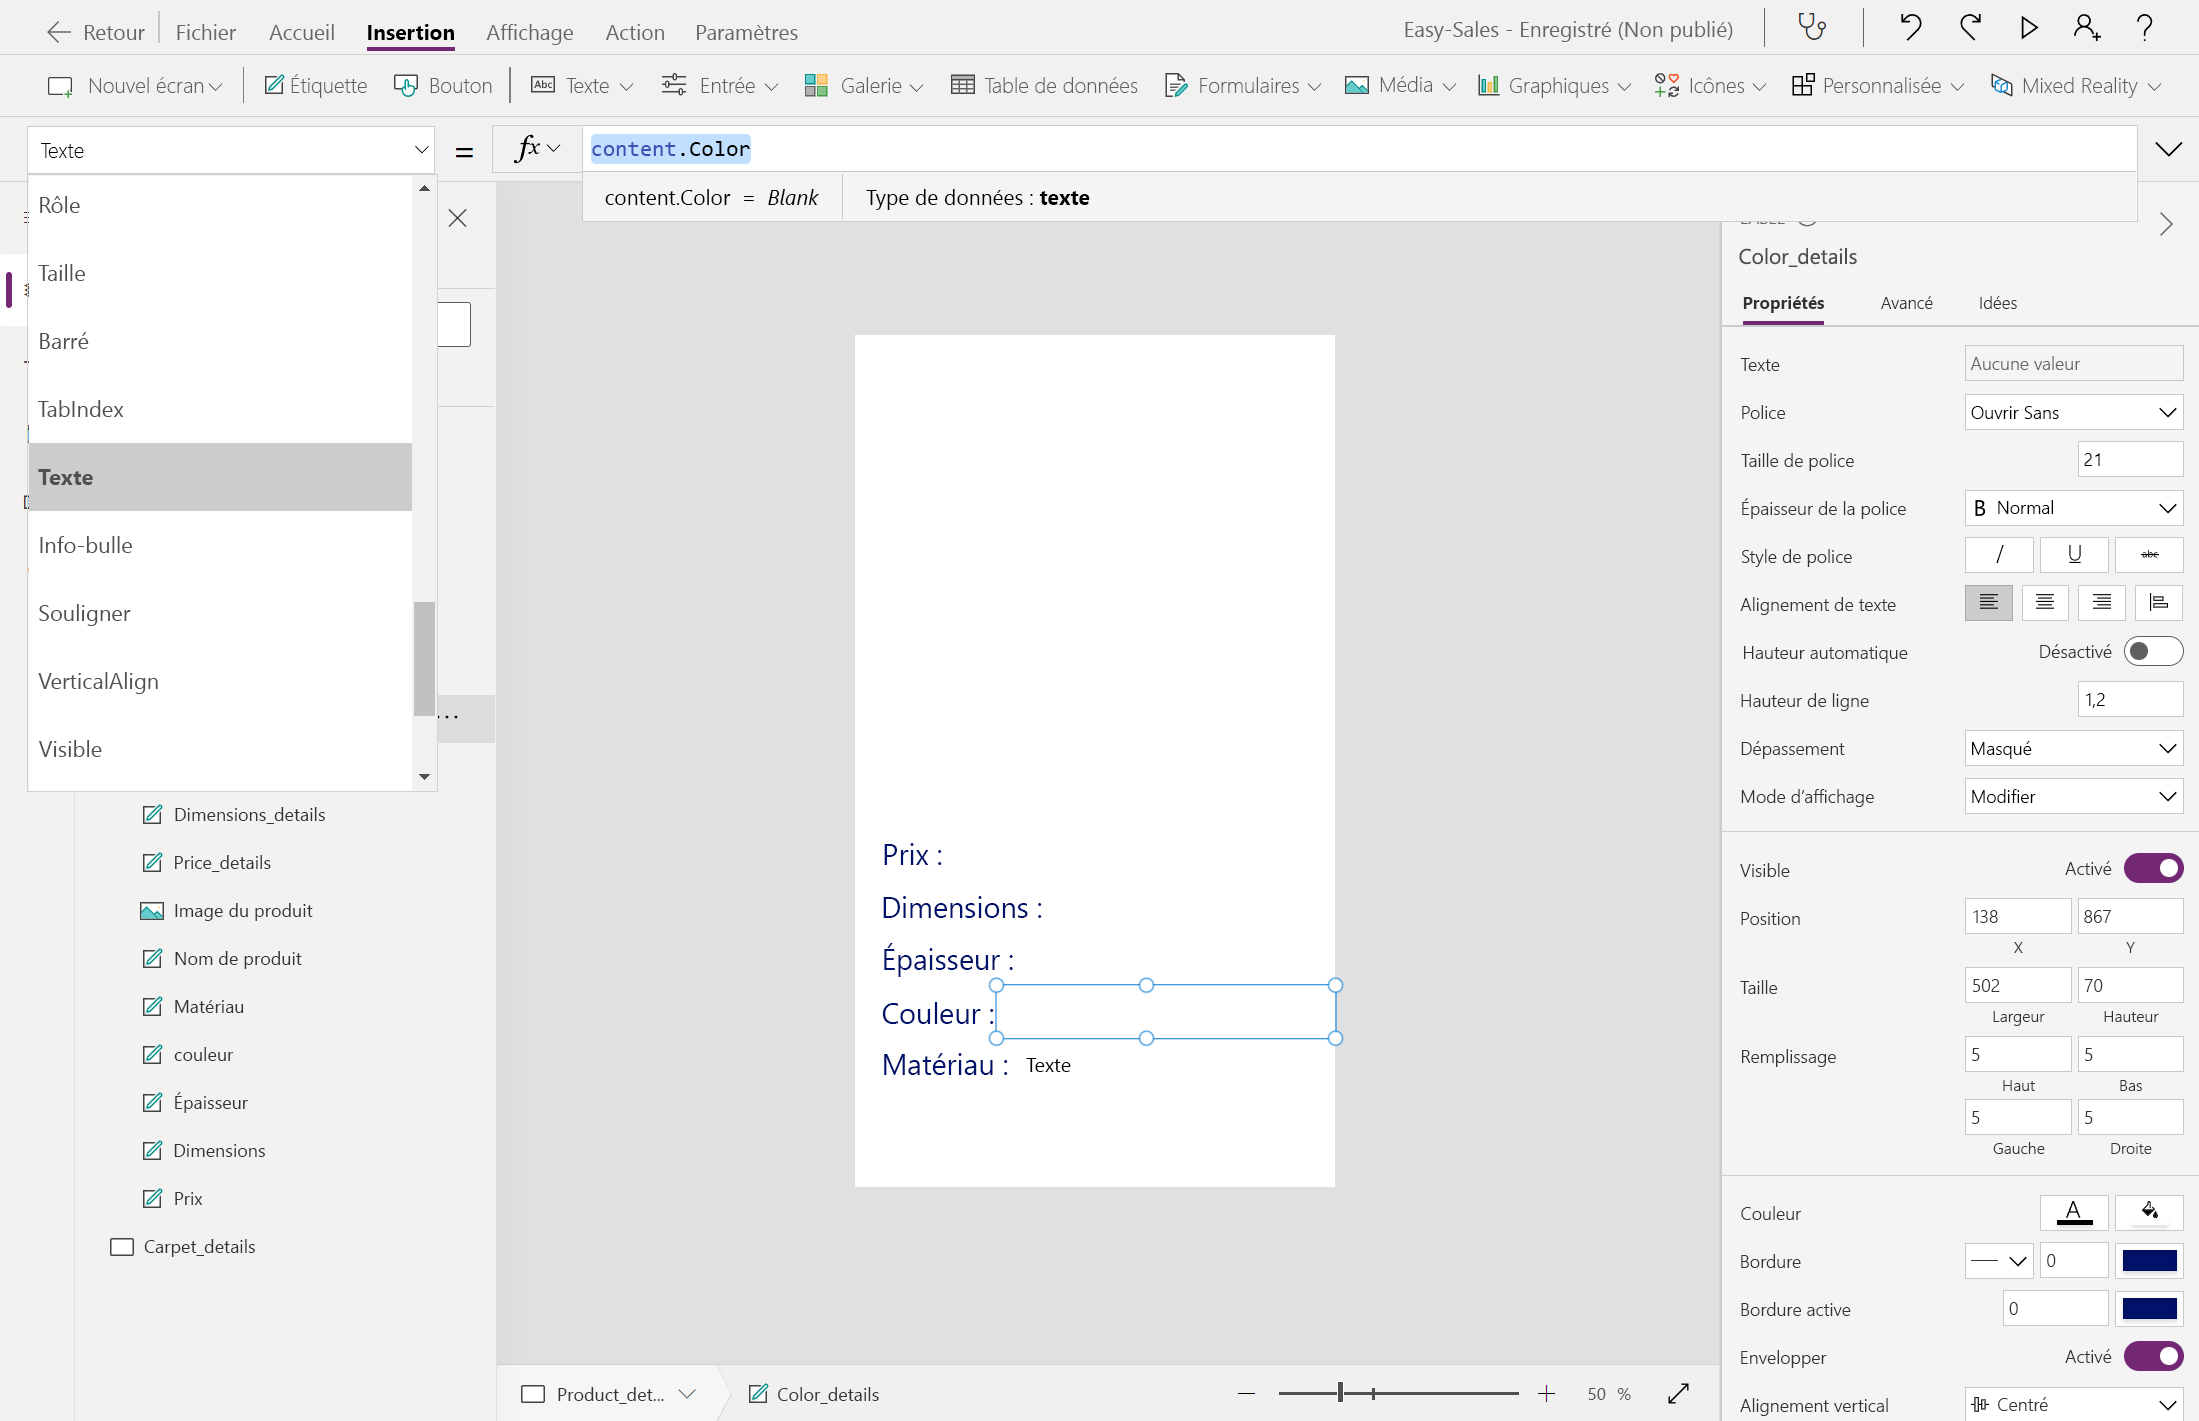Open the Paramètres tab
The image size is (2199, 1421).
click(x=746, y=32)
